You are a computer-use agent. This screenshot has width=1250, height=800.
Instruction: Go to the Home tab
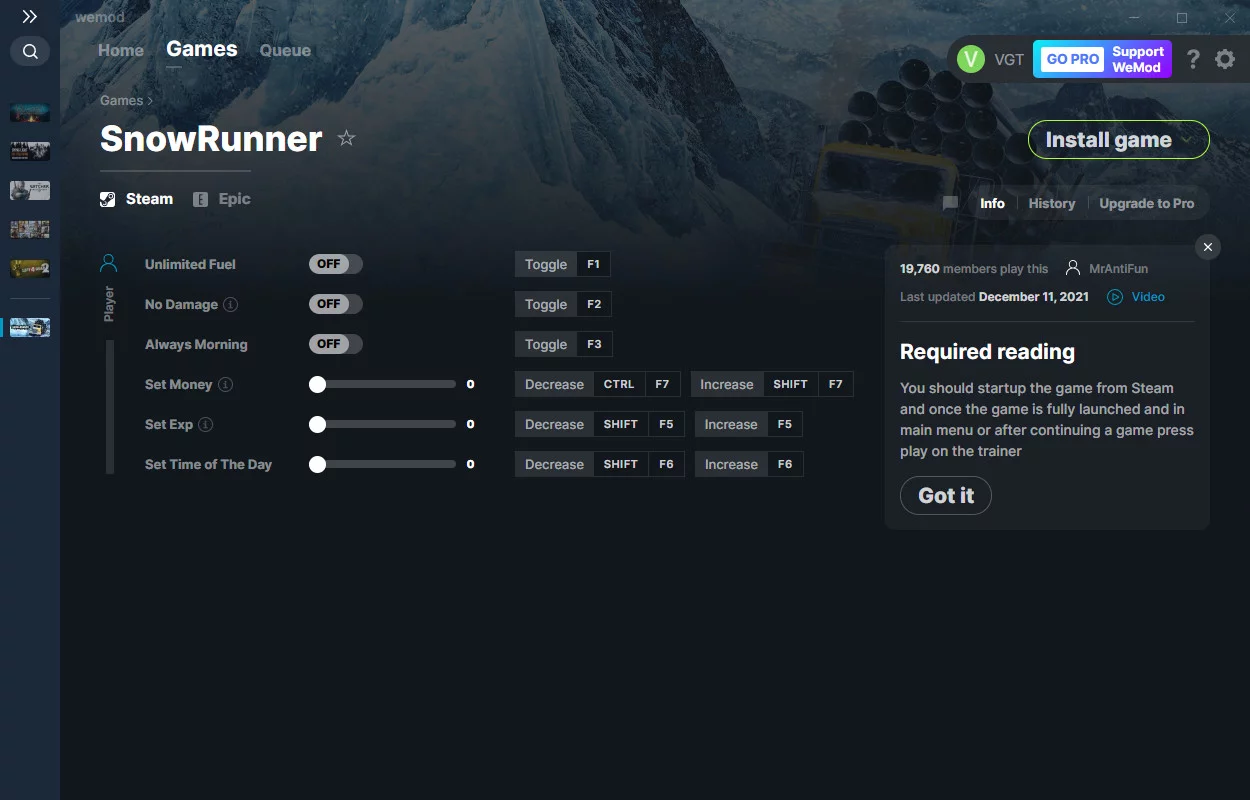121,50
